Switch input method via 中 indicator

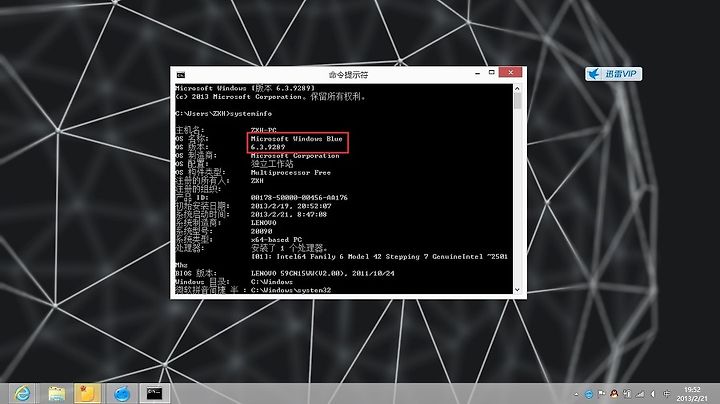tap(666, 394)
